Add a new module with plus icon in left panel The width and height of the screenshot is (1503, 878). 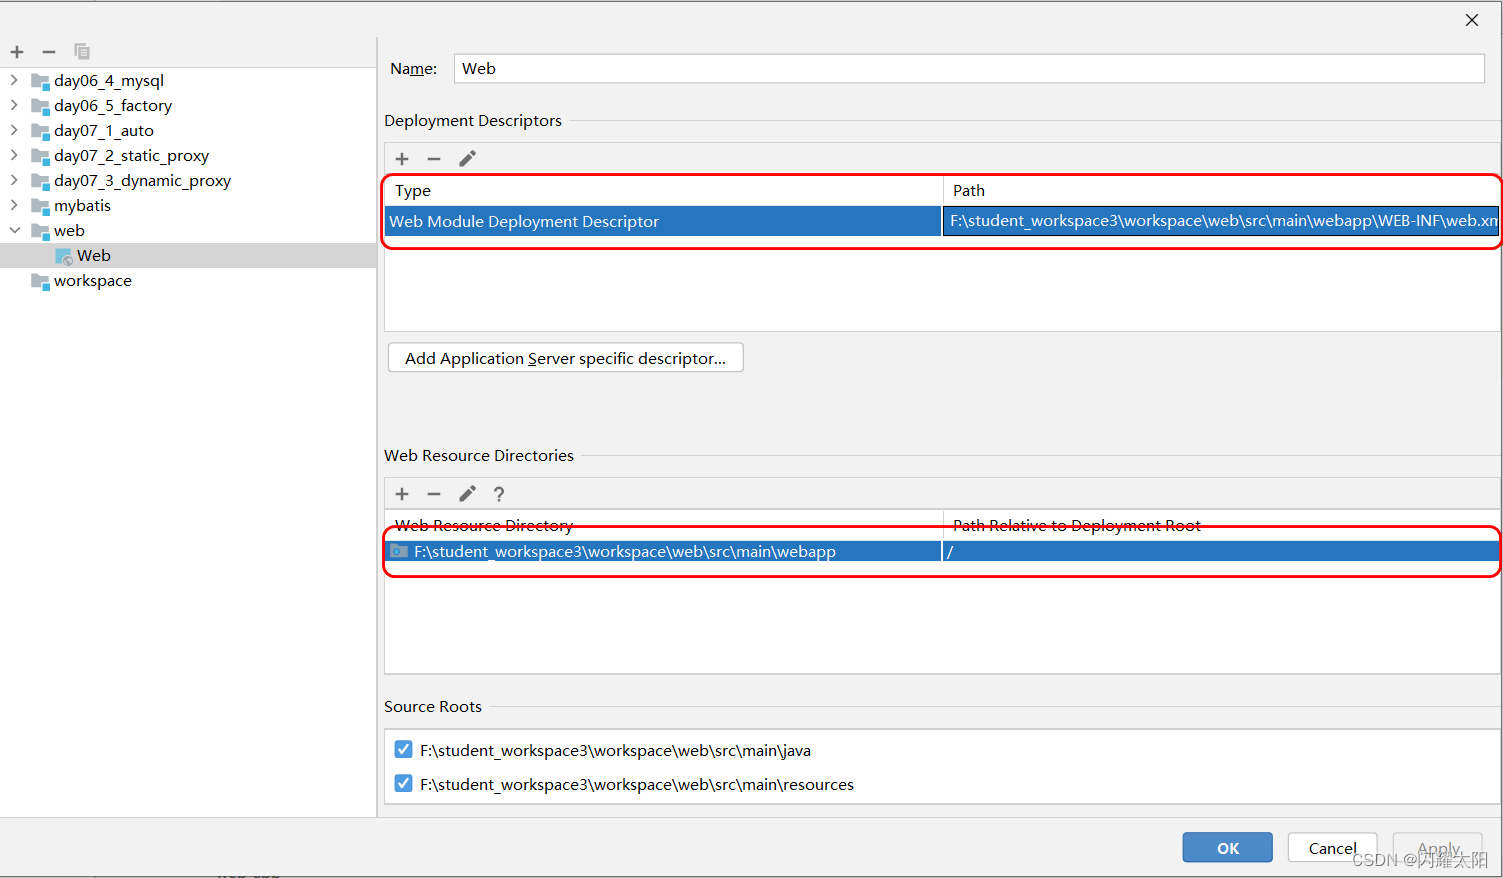pyautogui.click(x=17, y=52)
